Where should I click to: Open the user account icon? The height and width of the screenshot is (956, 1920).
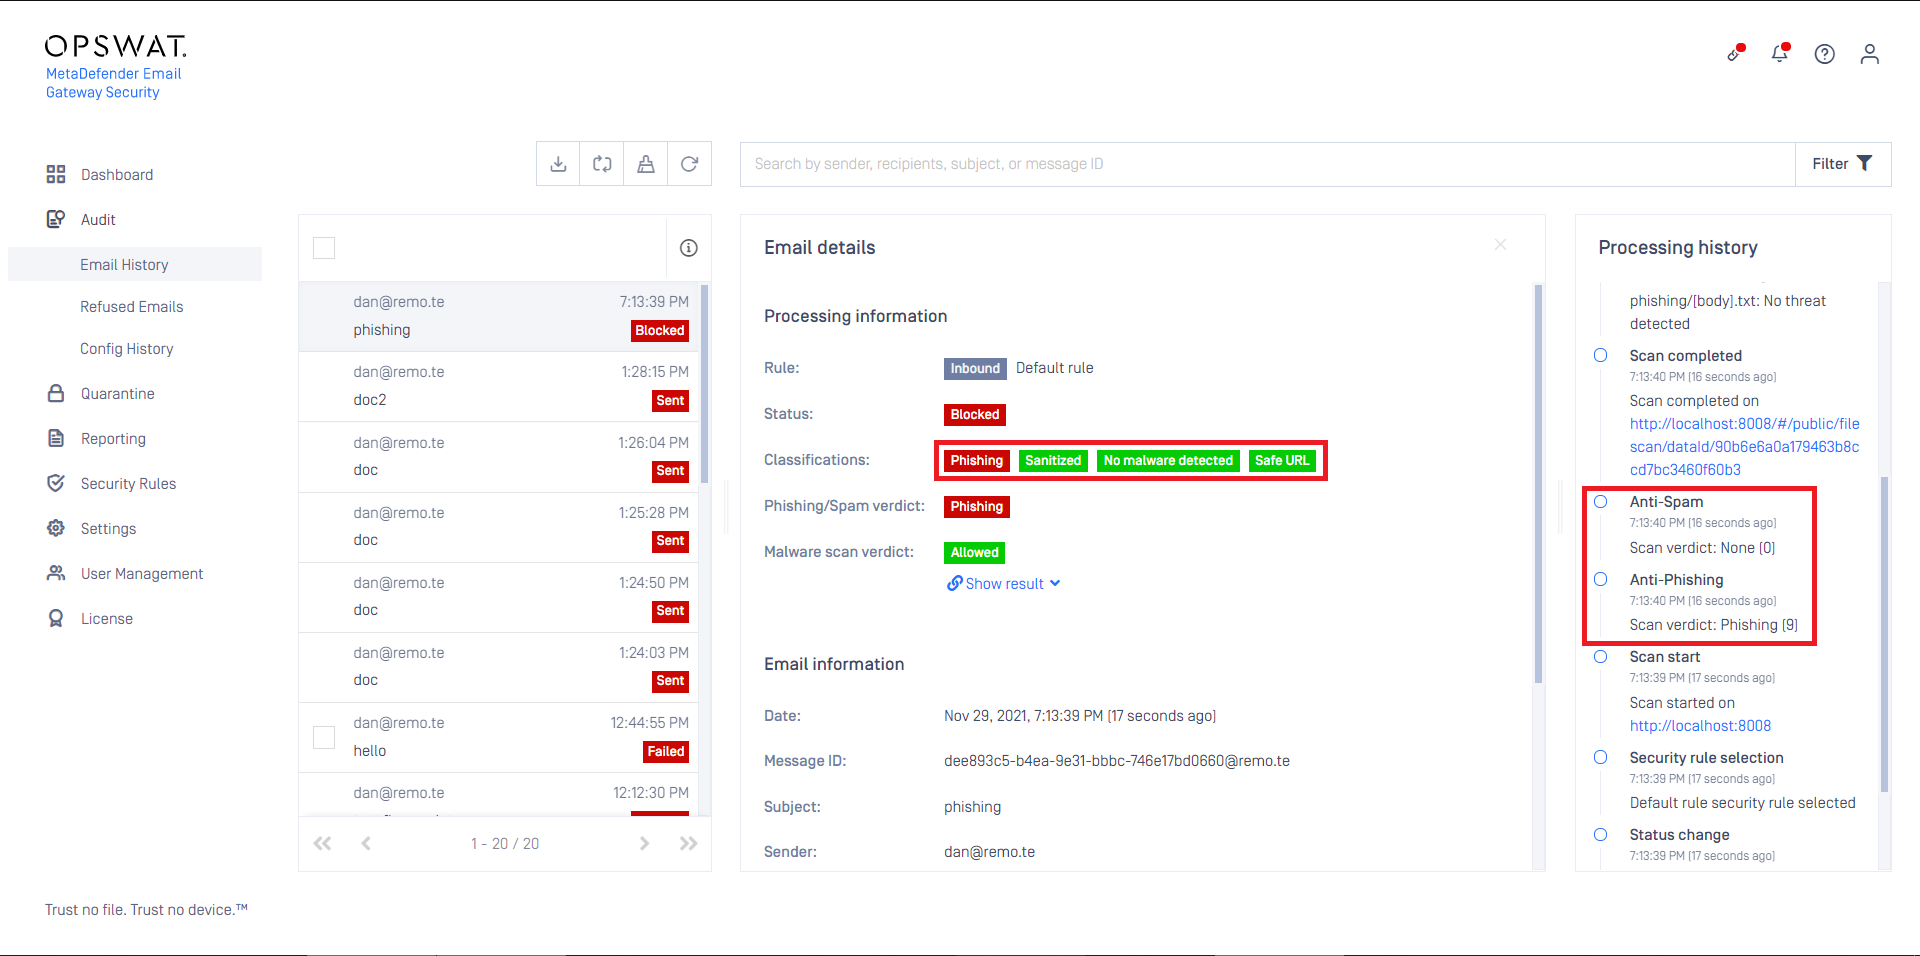1870,54
